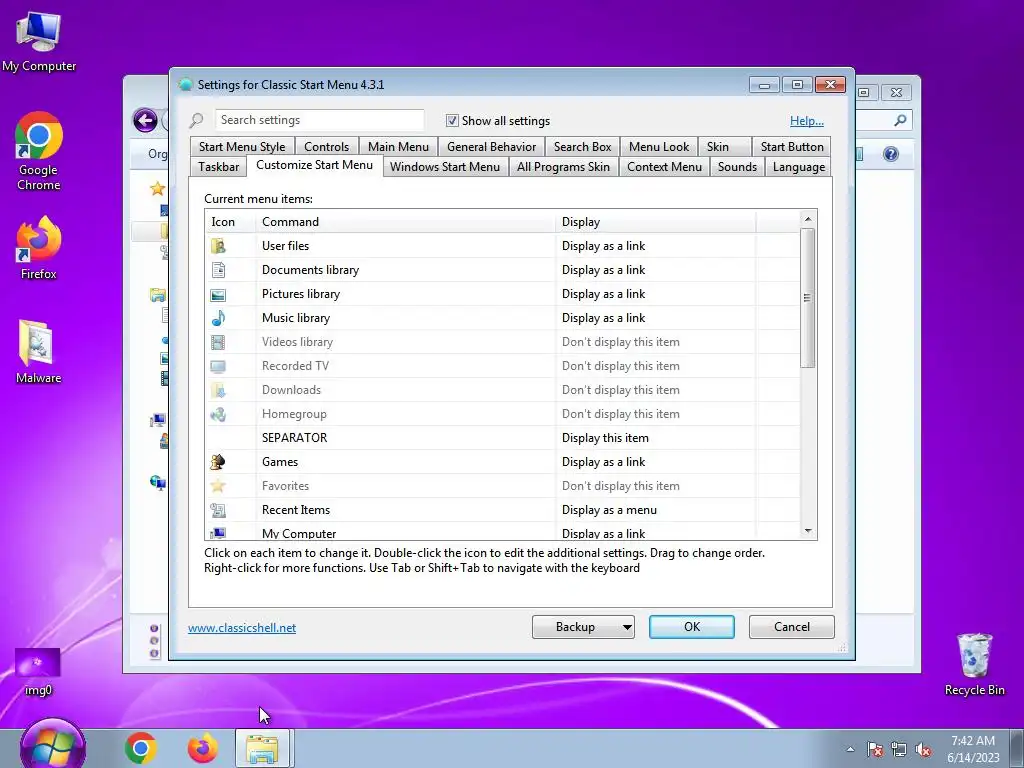Click the Search settings field
Screen dimensions: 1024x768
pos(319,120)
